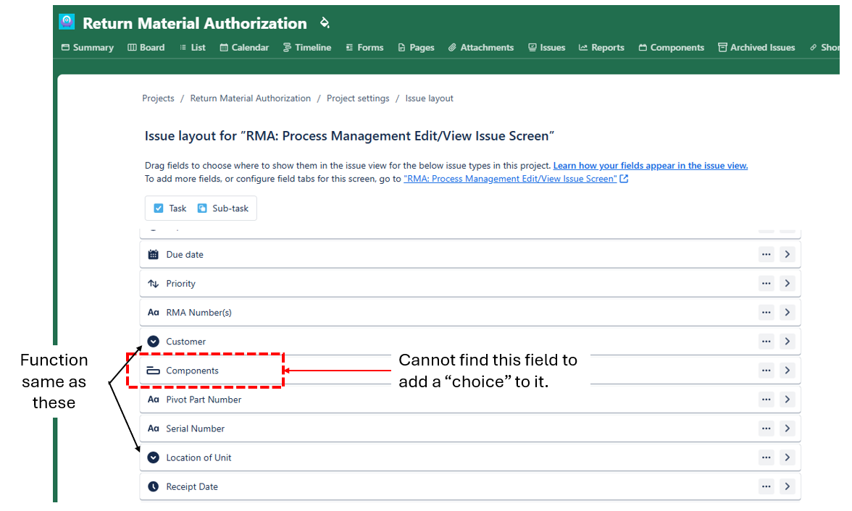Screen dimensions: 852x511
Task: Click the 'Sub-task' label text
Action: coord(230,208)
